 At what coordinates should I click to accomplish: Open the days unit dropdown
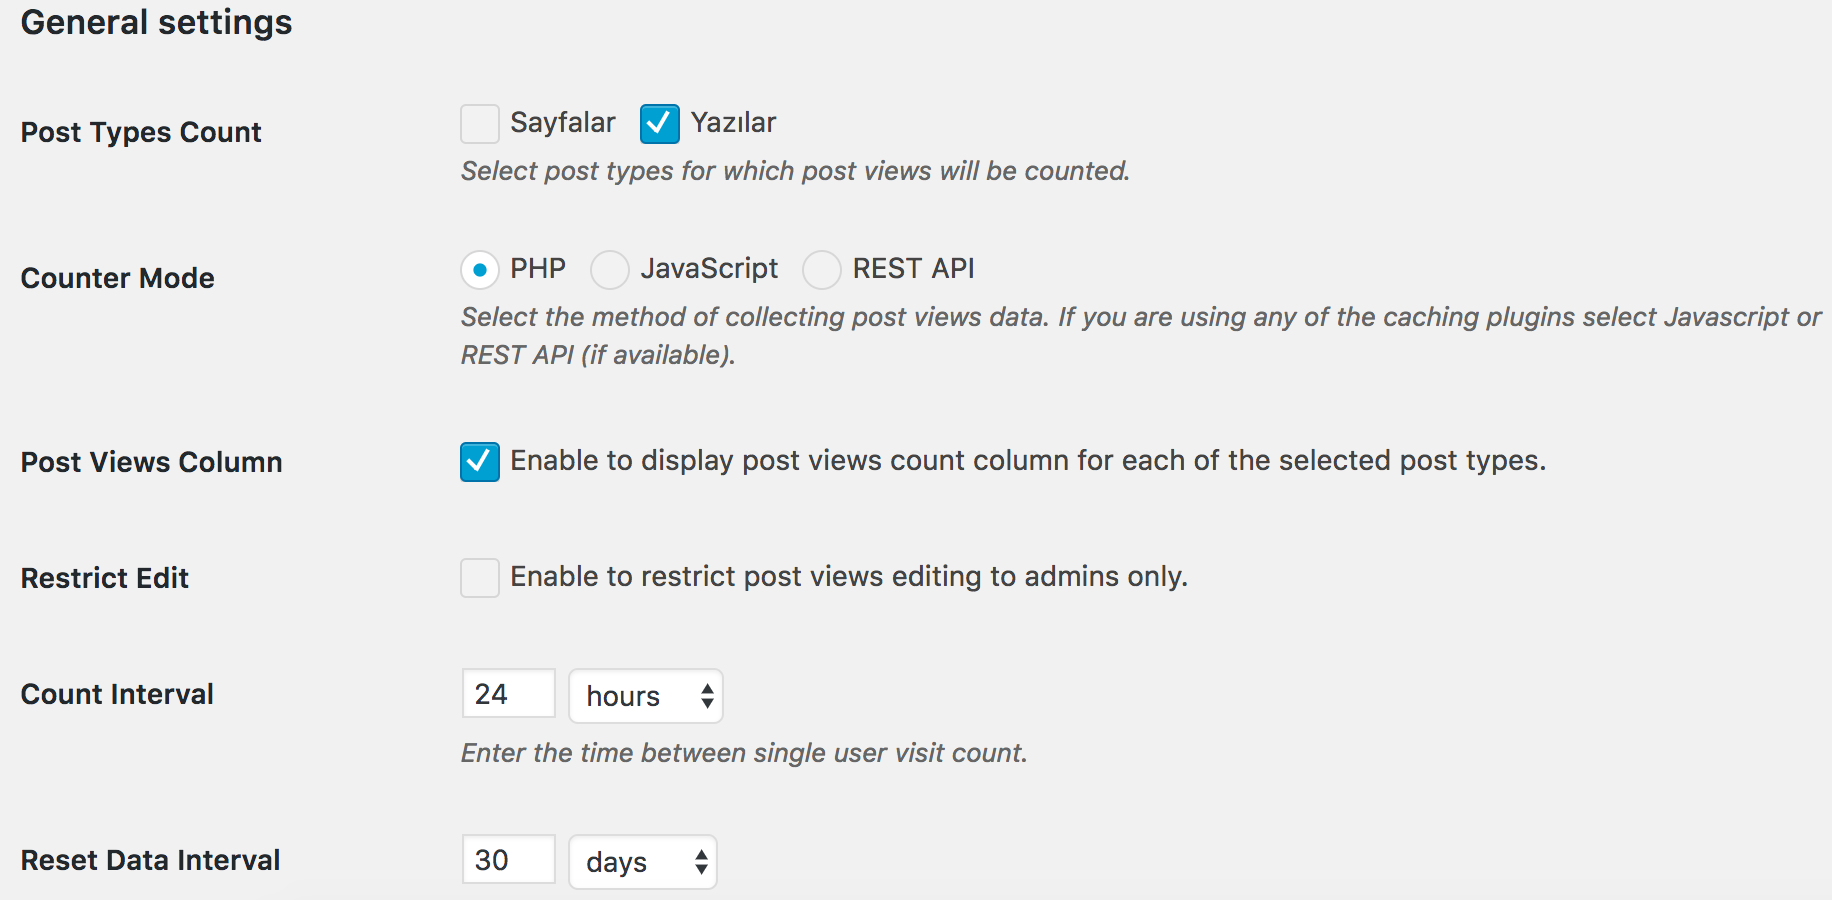(x=643, y=862)
